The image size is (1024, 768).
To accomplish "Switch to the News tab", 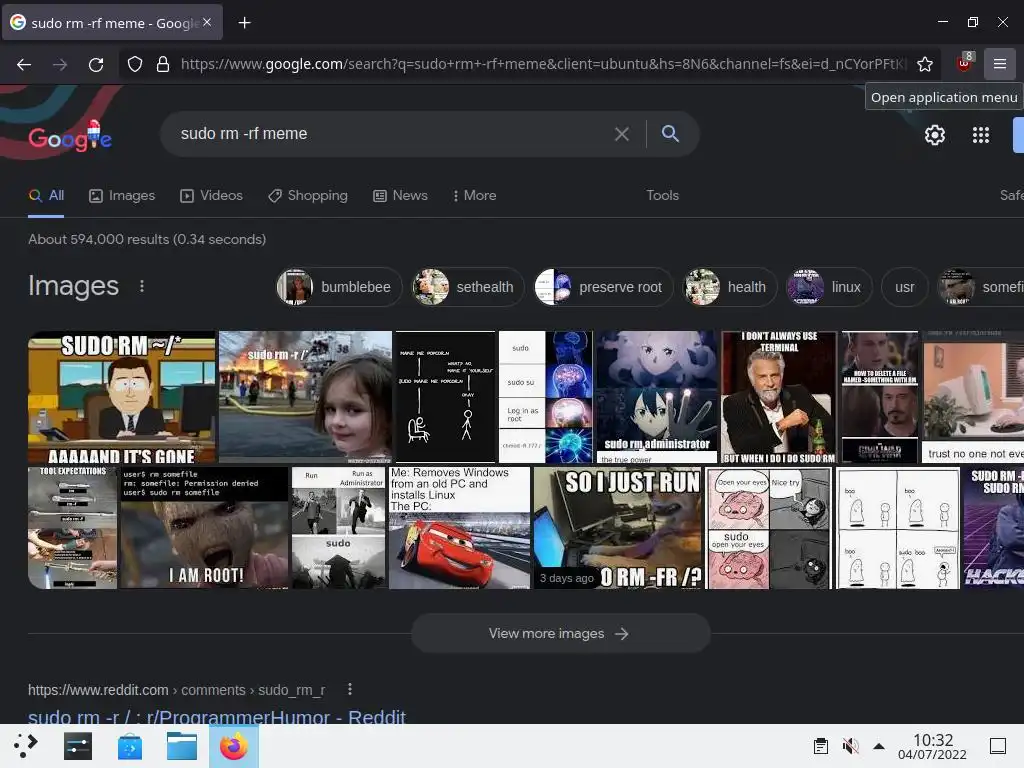I will pos(400,195).
